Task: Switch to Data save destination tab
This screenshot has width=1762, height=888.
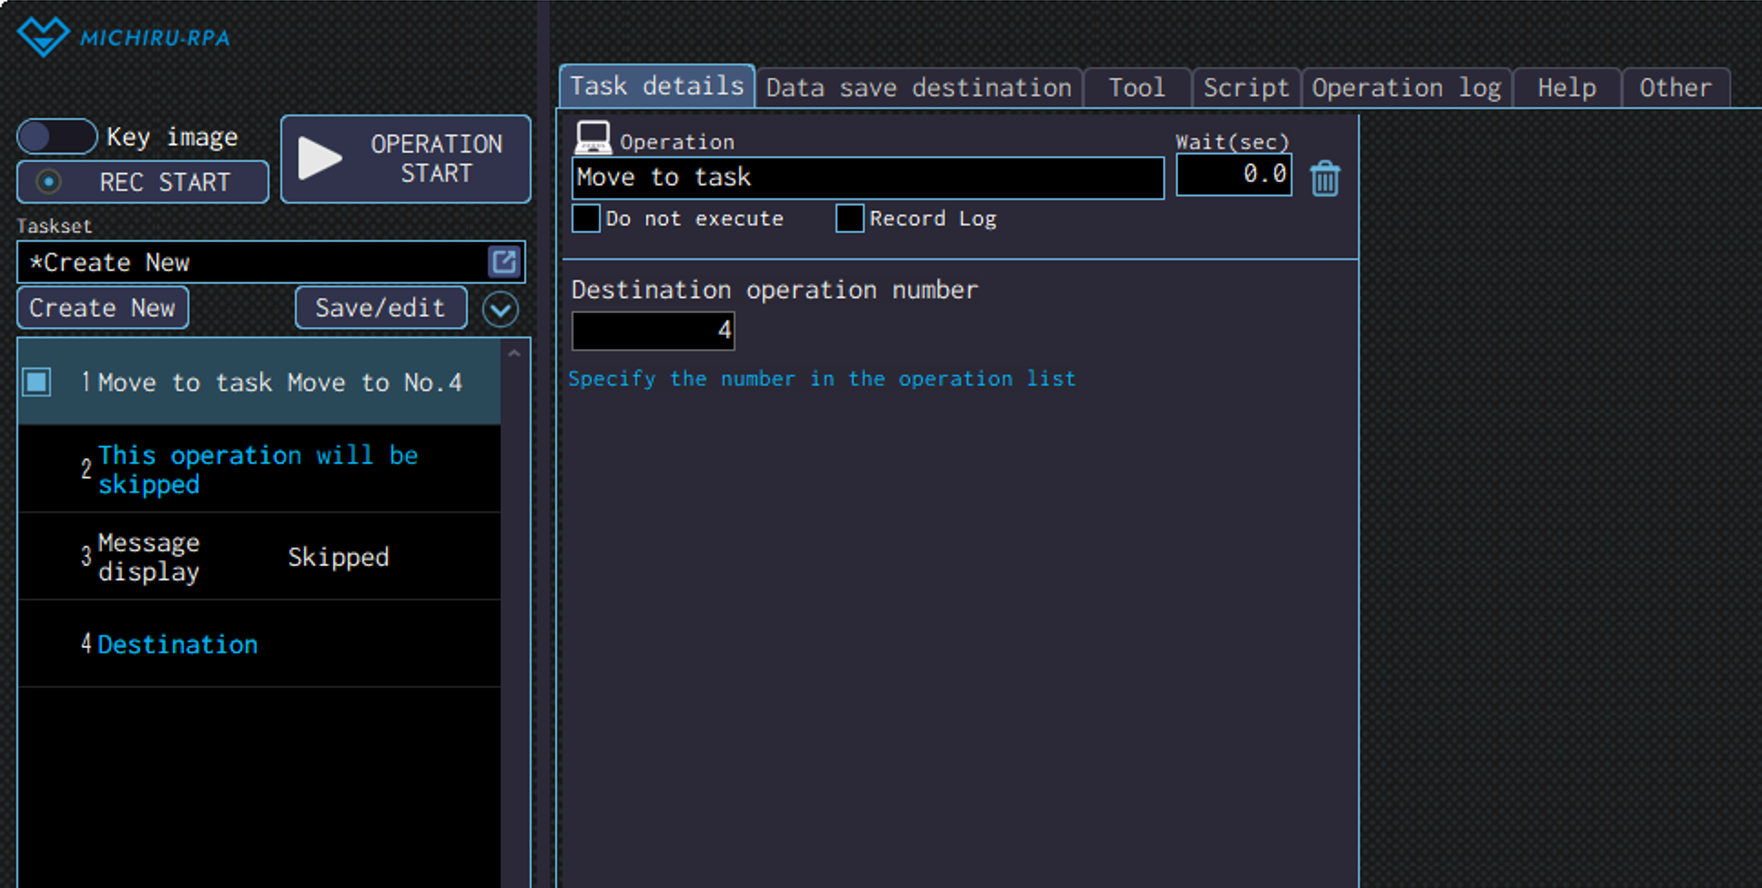Action: tap(918, 88)
